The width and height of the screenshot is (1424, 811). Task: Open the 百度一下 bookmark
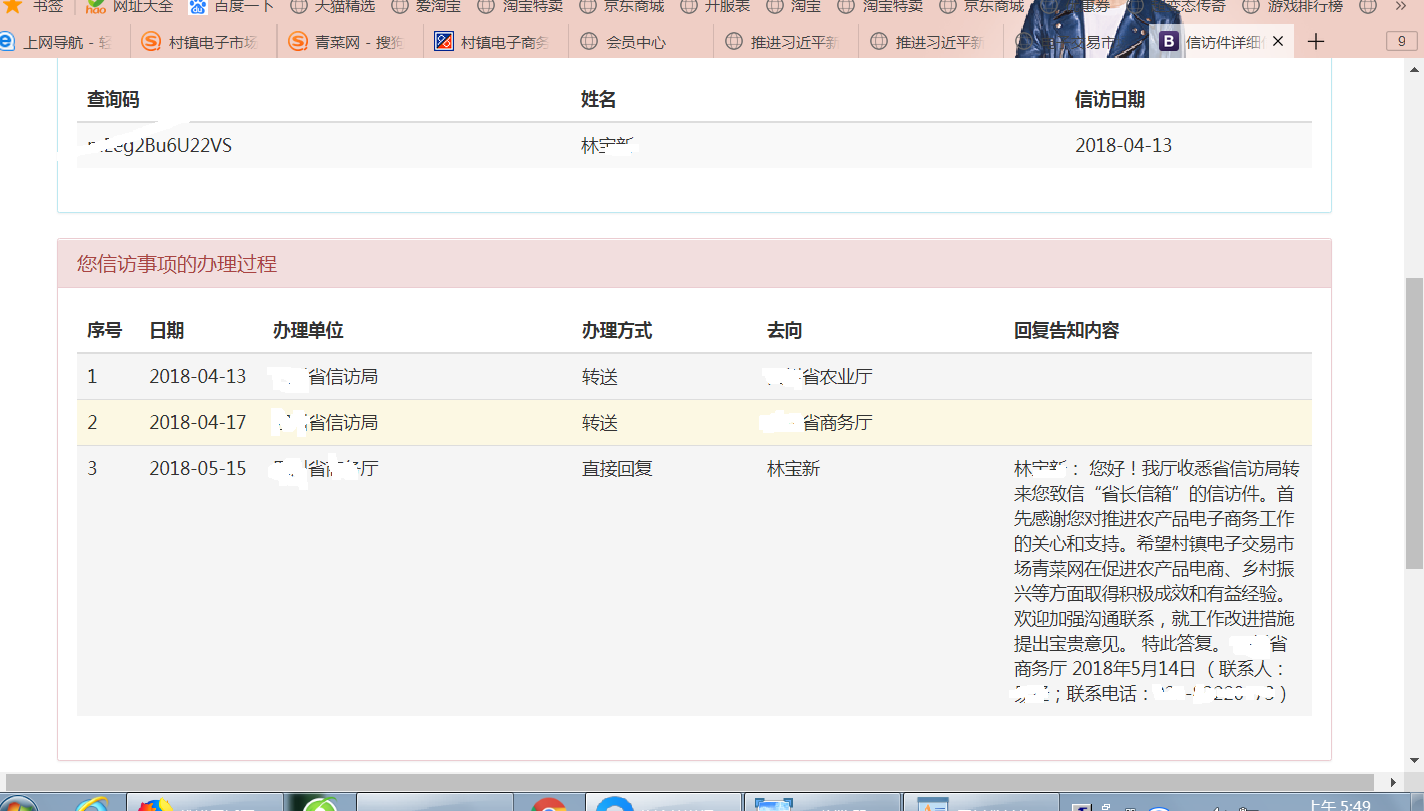(231, 5)
